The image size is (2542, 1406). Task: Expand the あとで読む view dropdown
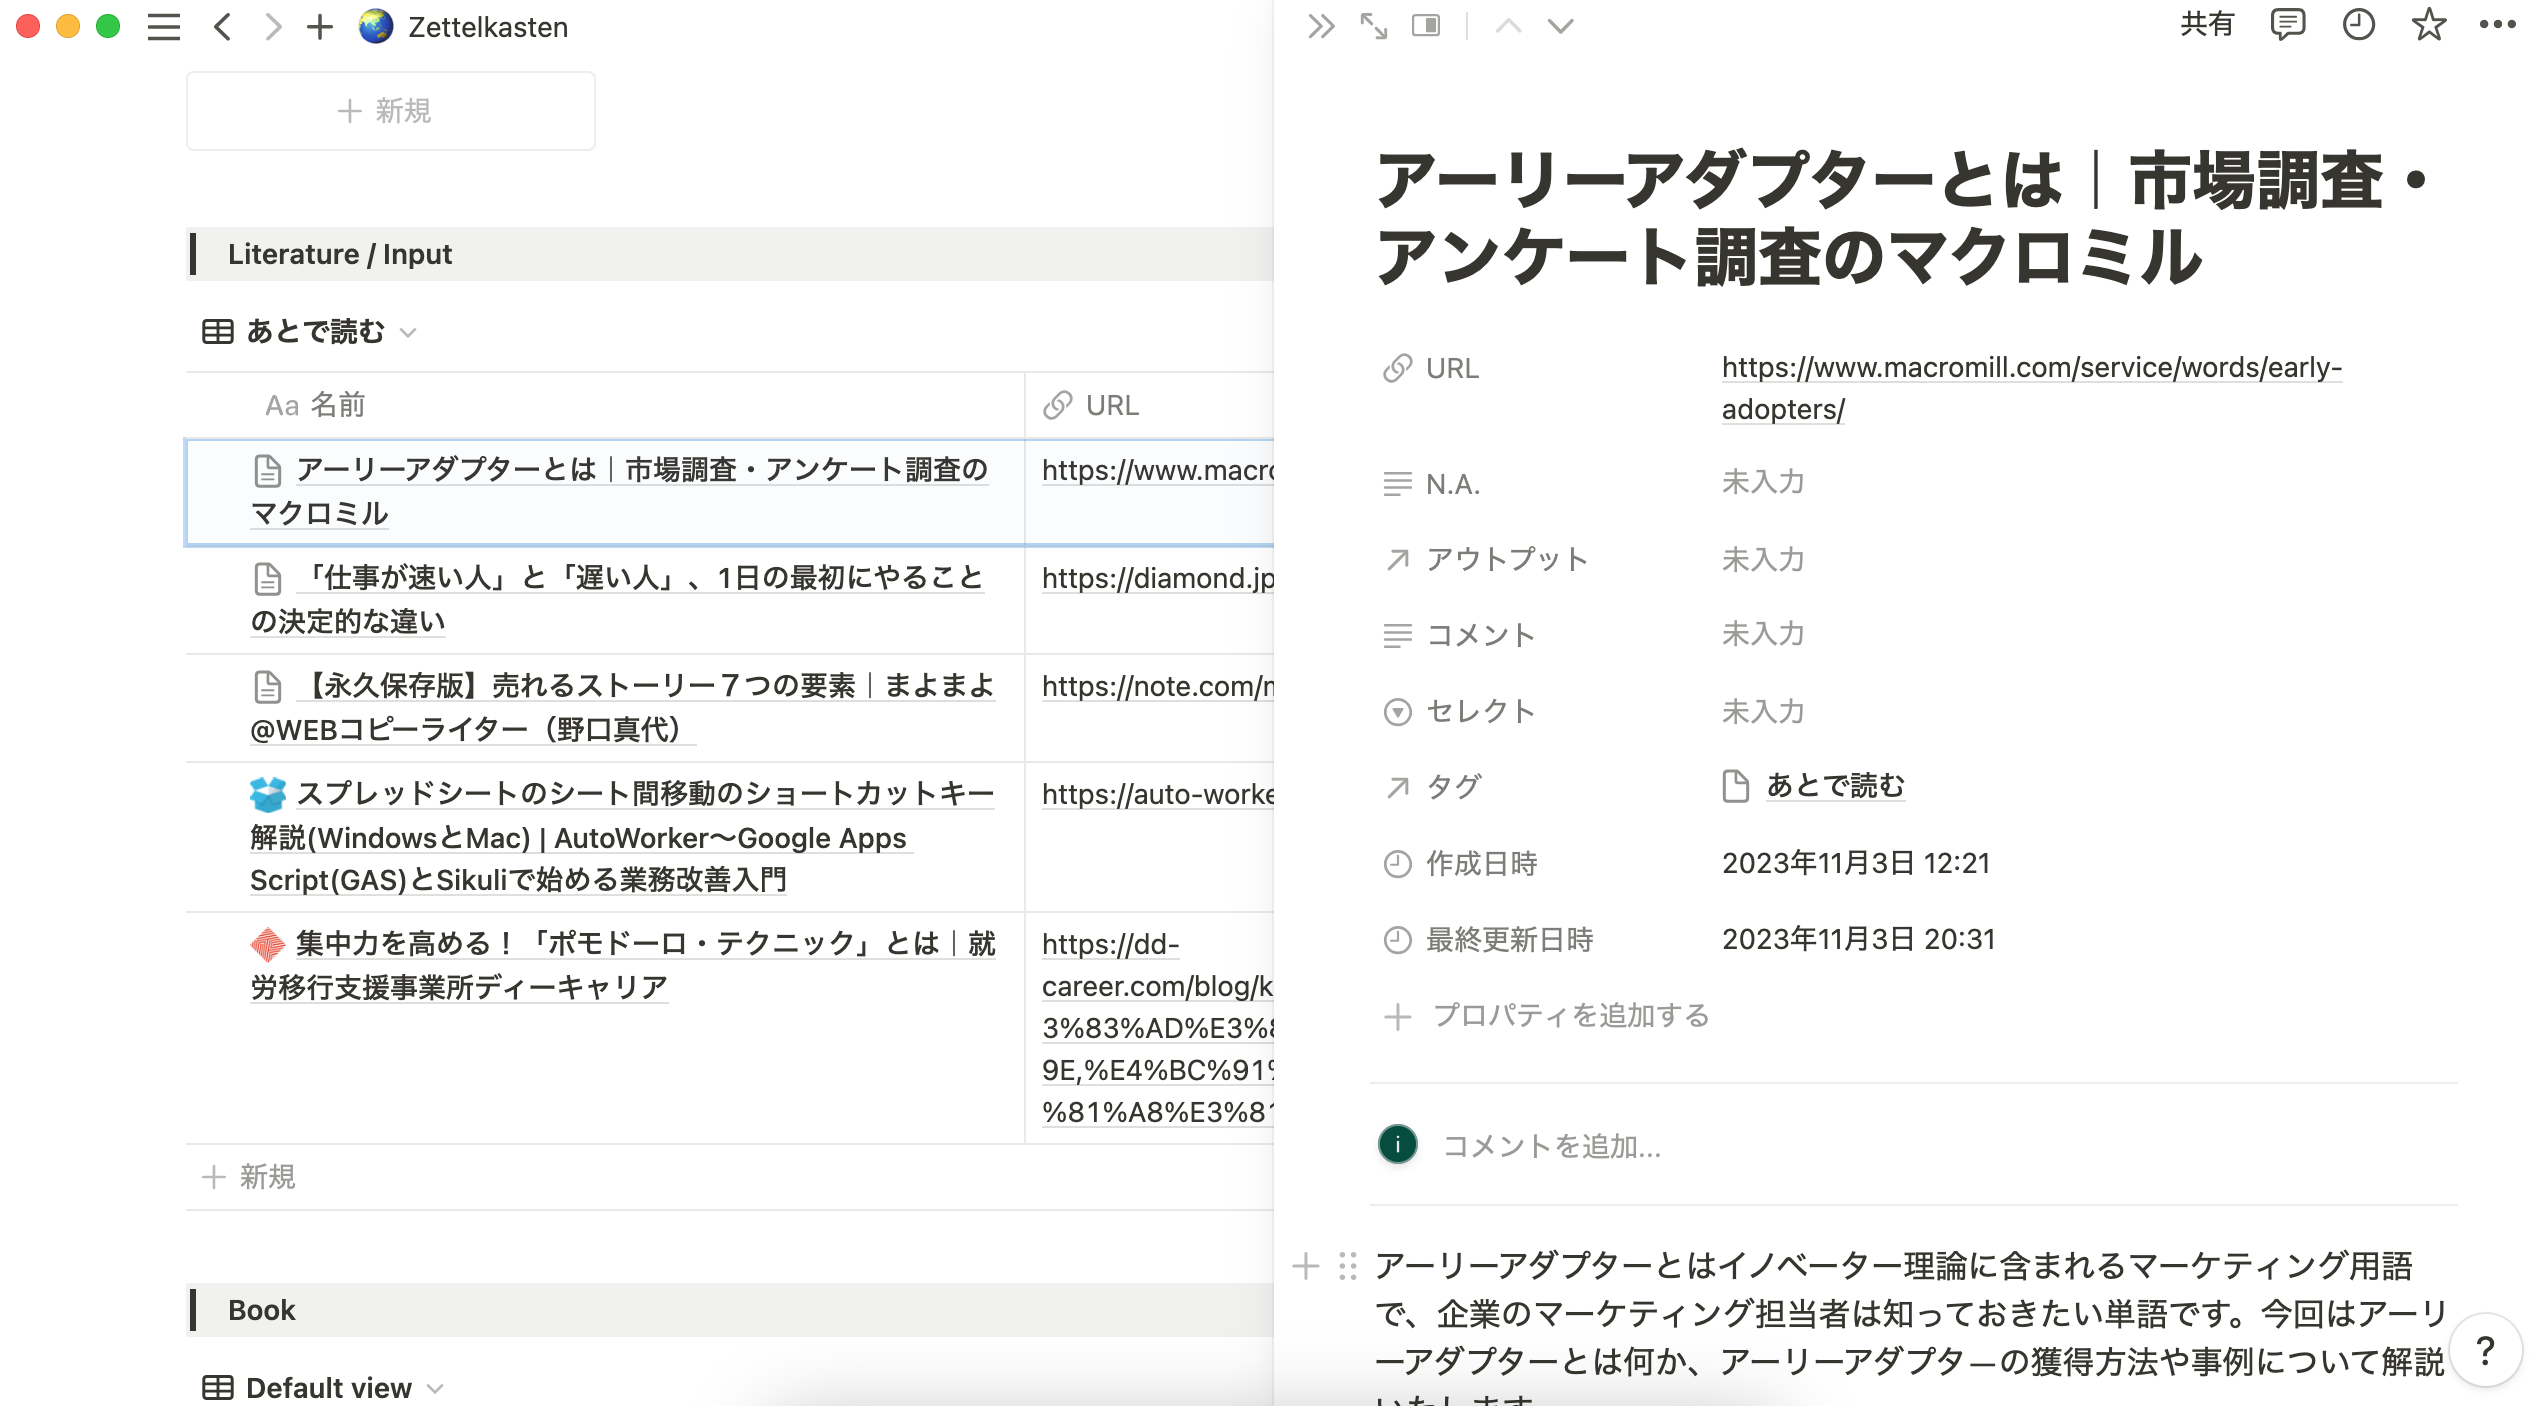coord(407,333)
